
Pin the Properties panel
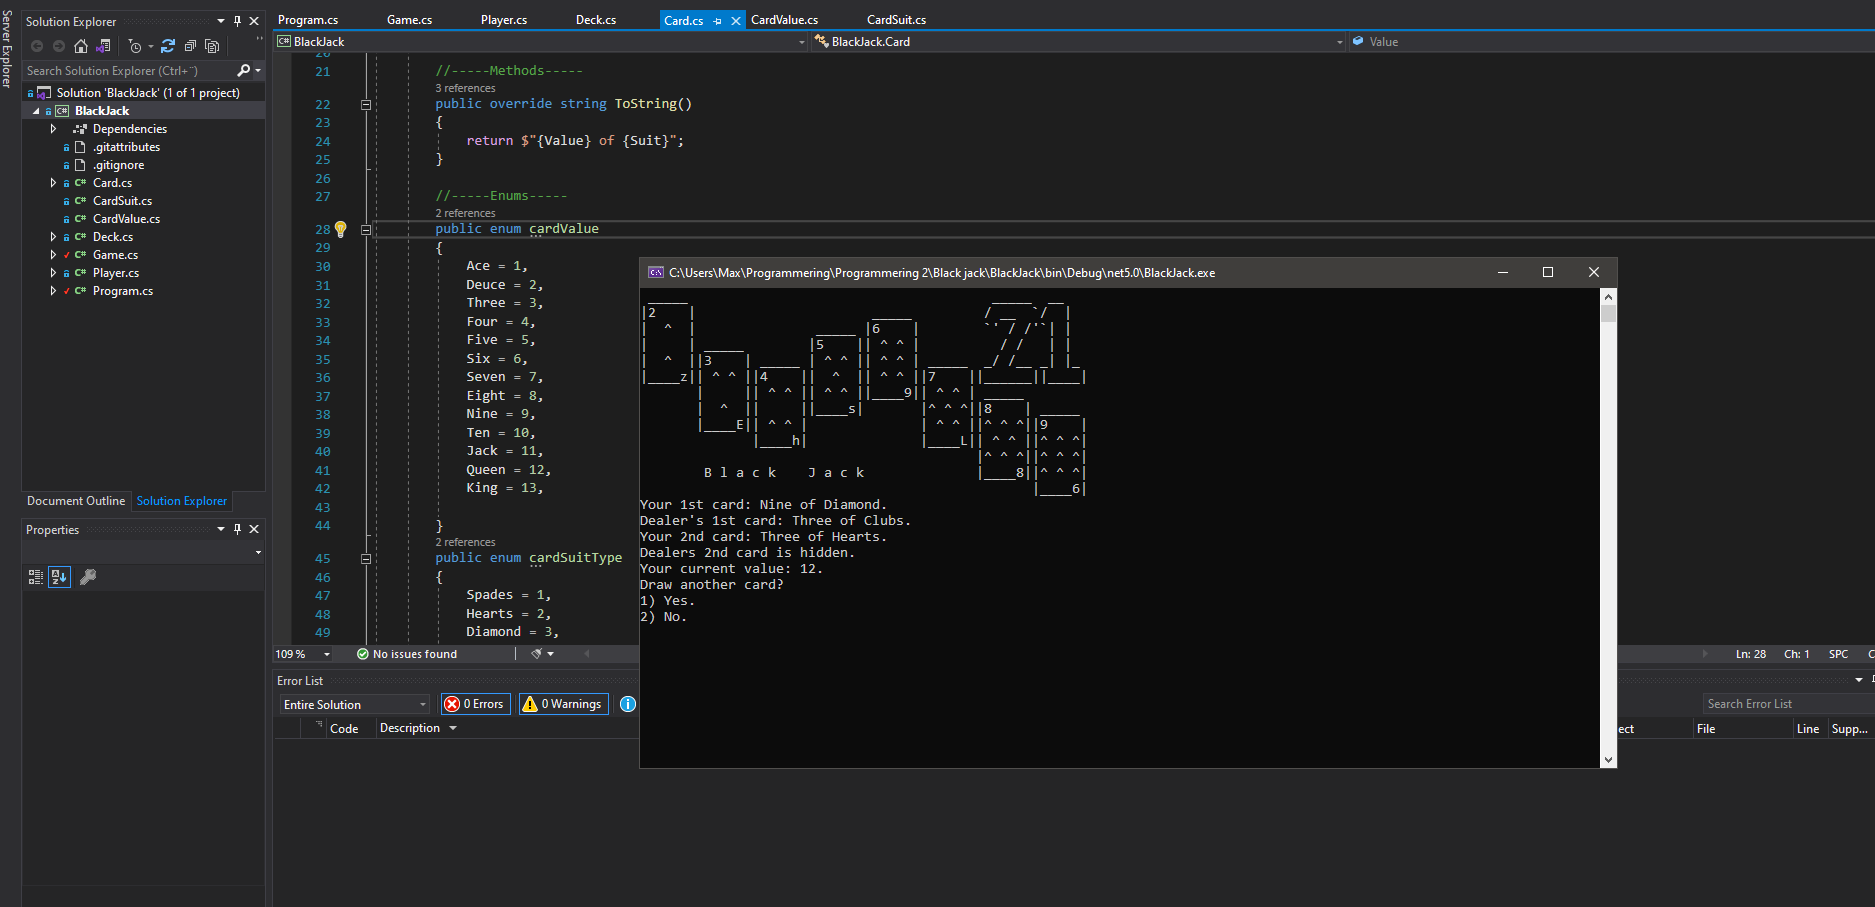pyautogui.click(x=237, y=529)
